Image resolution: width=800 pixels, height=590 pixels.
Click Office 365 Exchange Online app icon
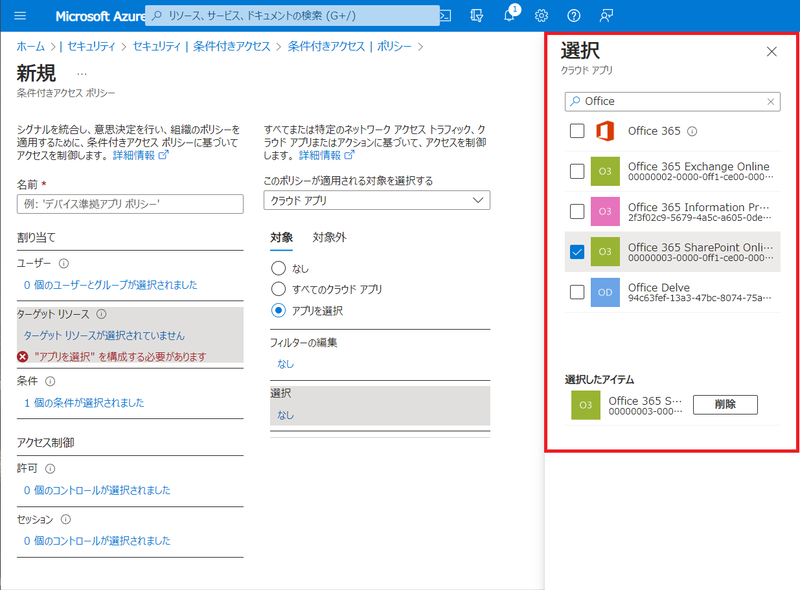click(x=605, y=171)
